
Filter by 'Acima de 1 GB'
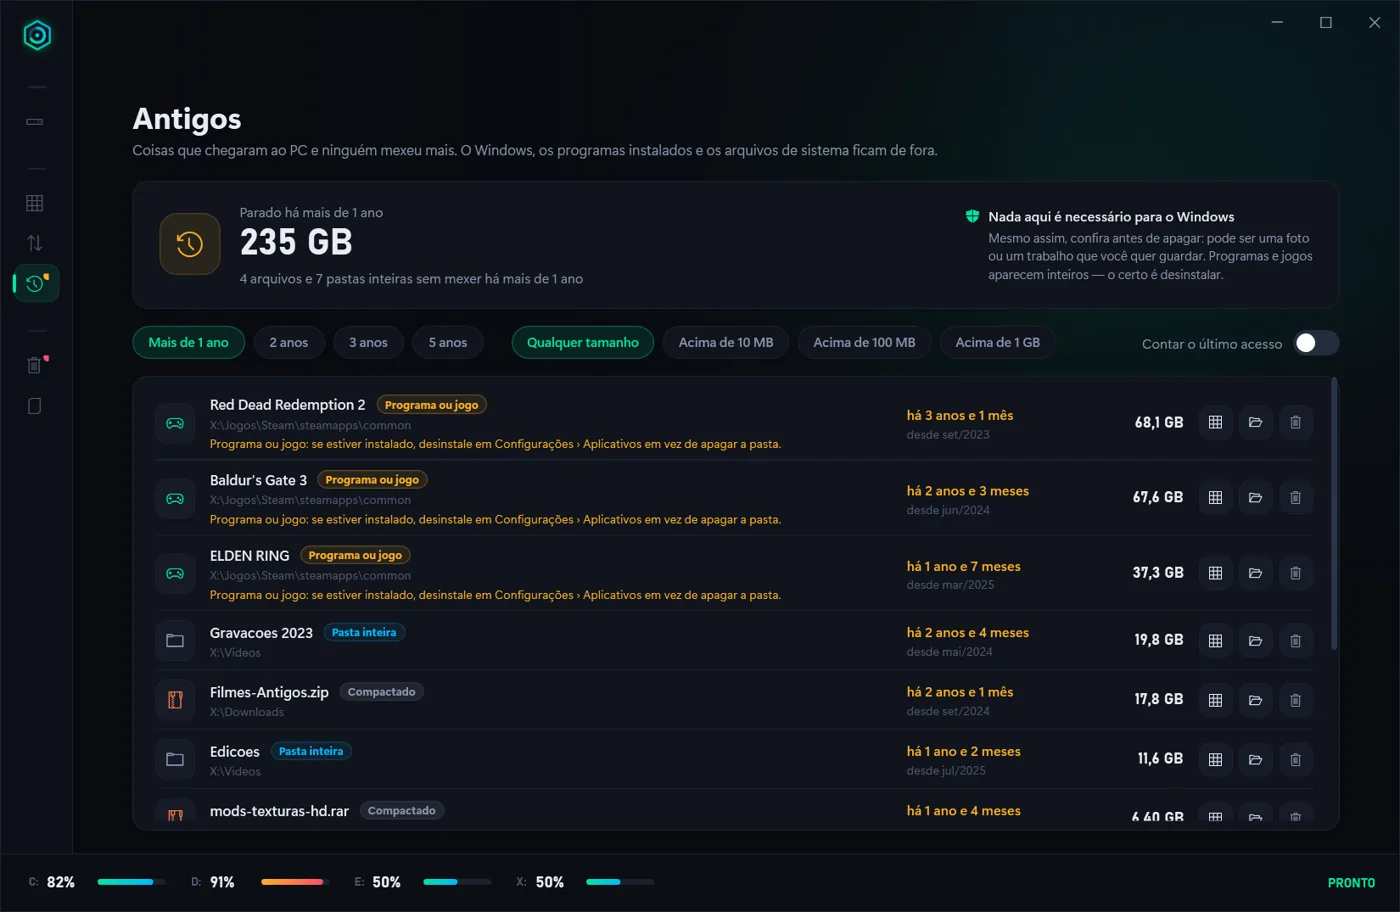coord(997,342)
